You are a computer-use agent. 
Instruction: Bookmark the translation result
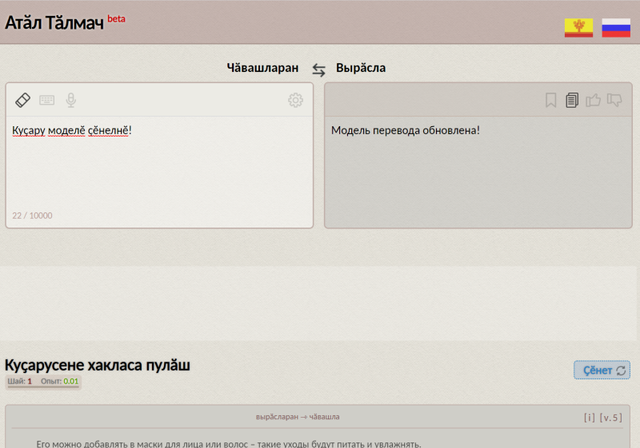click(550, 100)
